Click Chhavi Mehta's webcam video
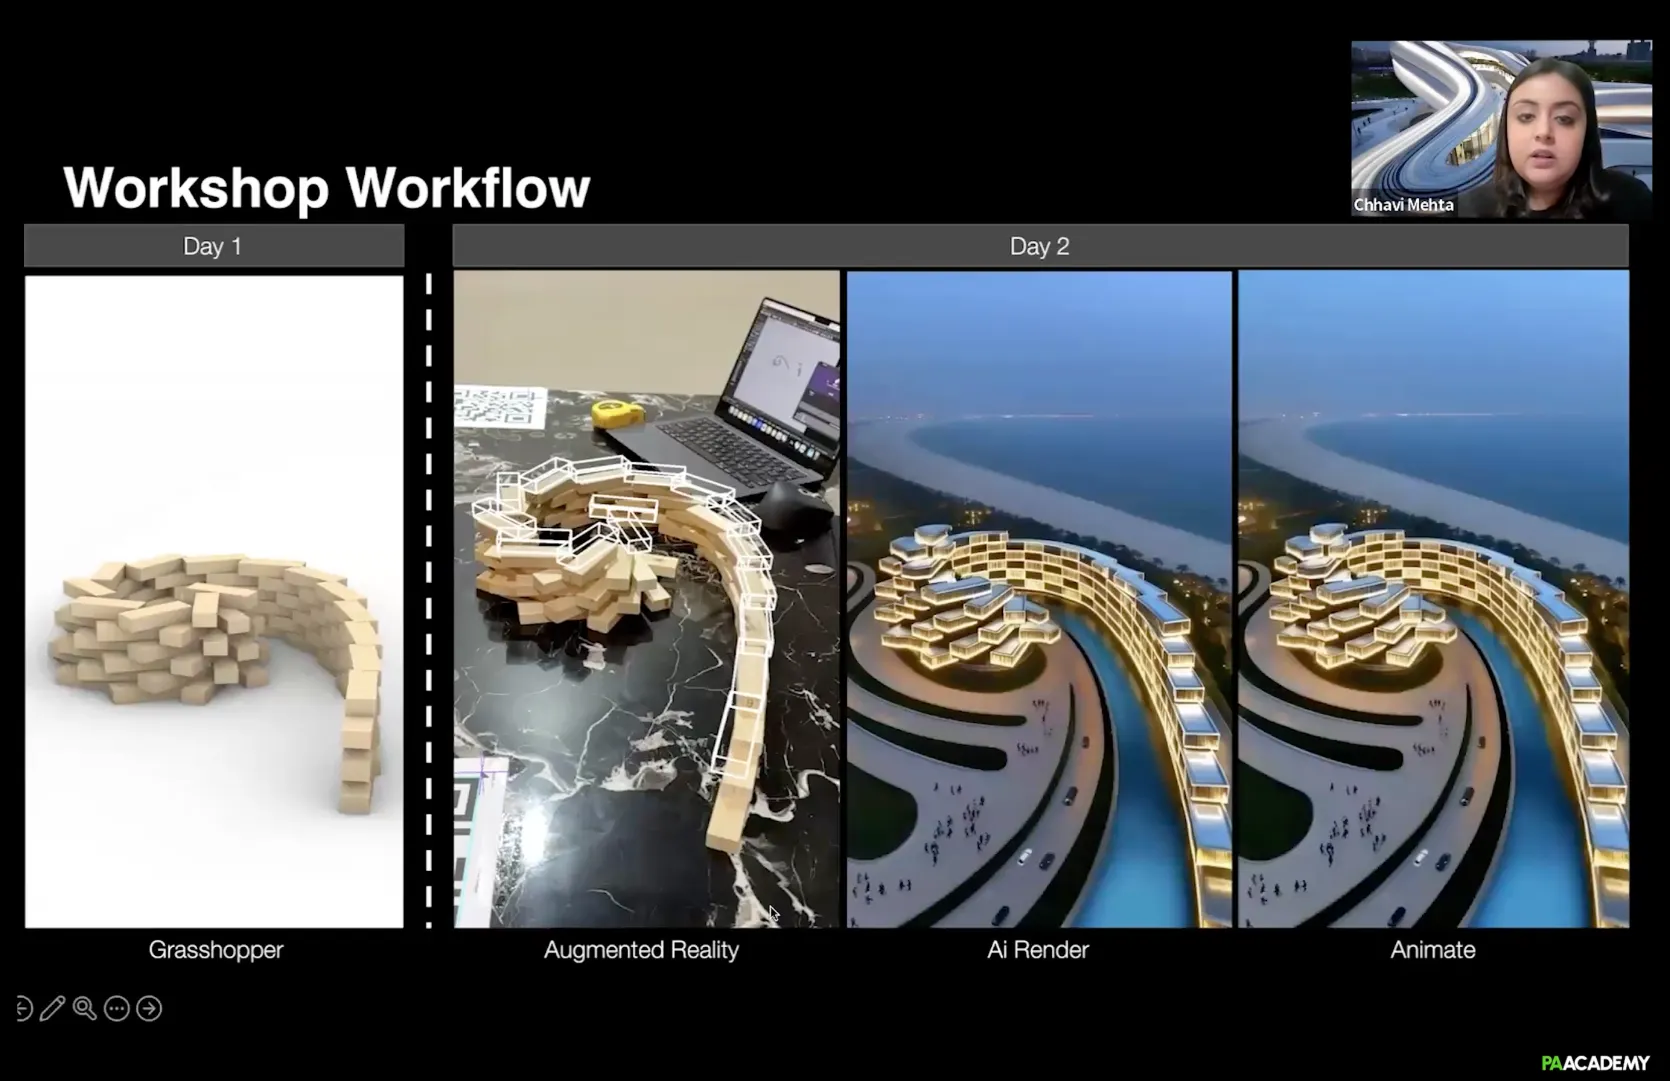 click(1500, 128)
